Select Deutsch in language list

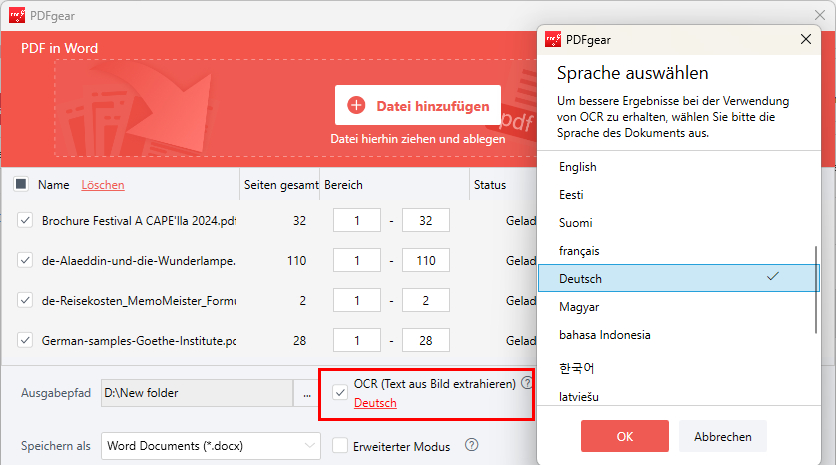tap(678, 278)
